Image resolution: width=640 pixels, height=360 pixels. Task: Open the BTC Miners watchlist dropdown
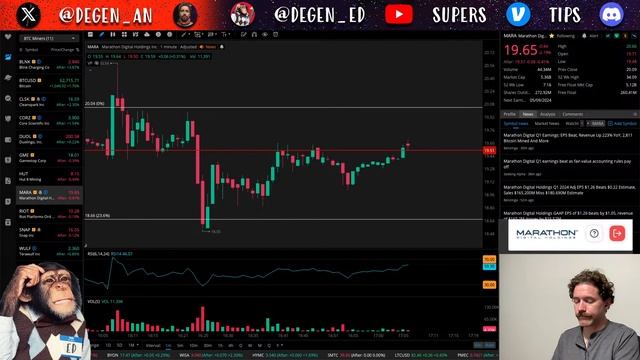pos(49,38)
